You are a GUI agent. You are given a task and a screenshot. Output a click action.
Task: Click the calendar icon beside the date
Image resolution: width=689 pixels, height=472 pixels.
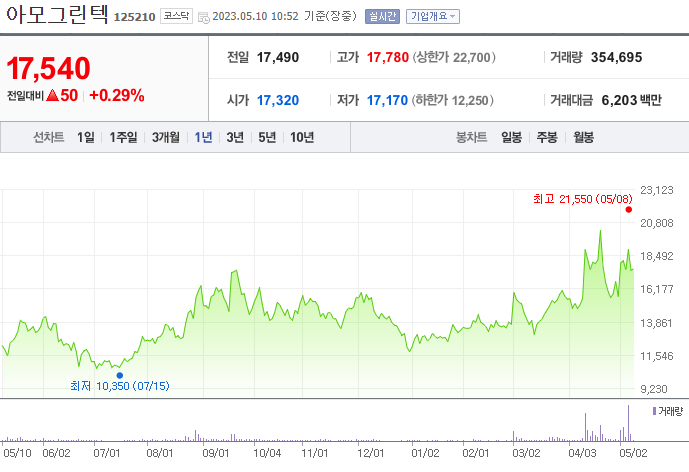(x=204, y=18)
